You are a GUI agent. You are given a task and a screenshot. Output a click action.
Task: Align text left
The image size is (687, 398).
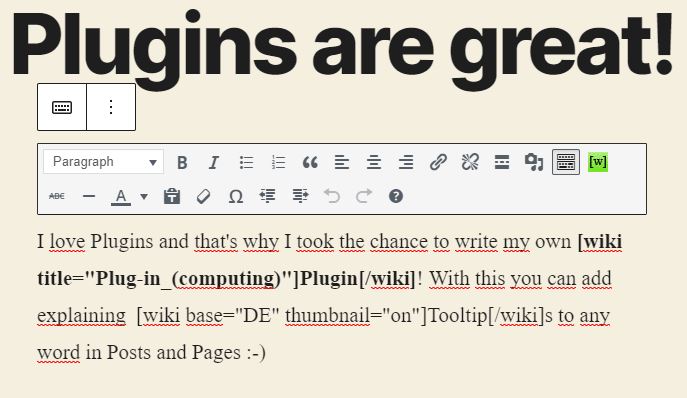point(342,162)
